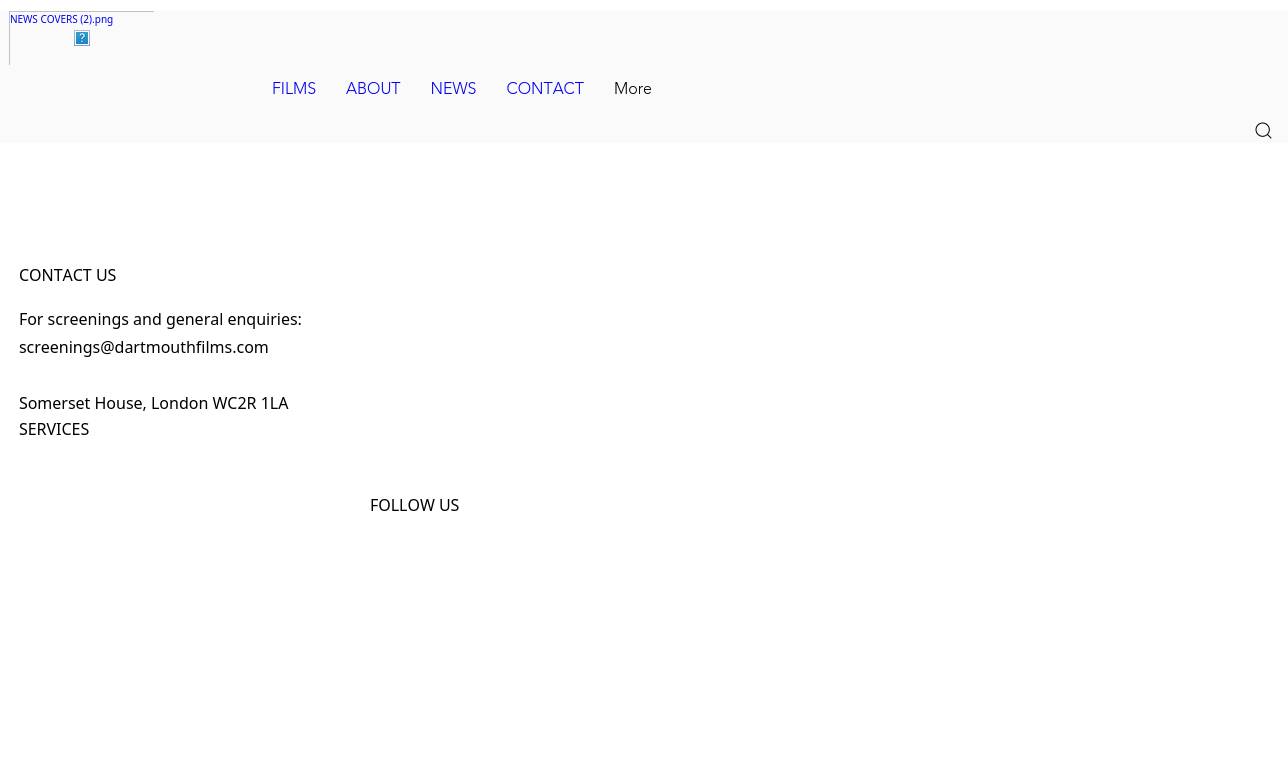Click the word London in the address

pyautogui.click(x=179, y=403)
